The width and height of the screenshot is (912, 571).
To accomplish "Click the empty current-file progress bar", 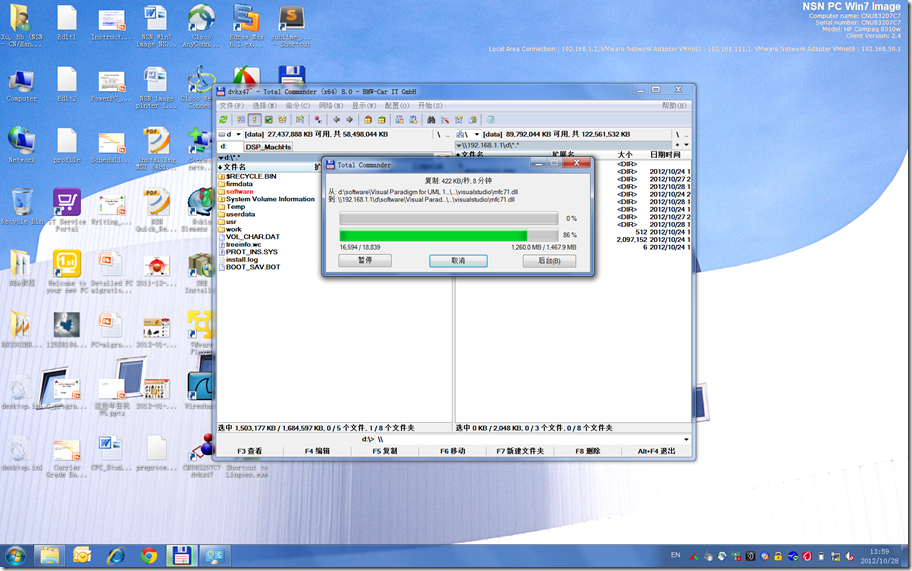I will [449, 219].
